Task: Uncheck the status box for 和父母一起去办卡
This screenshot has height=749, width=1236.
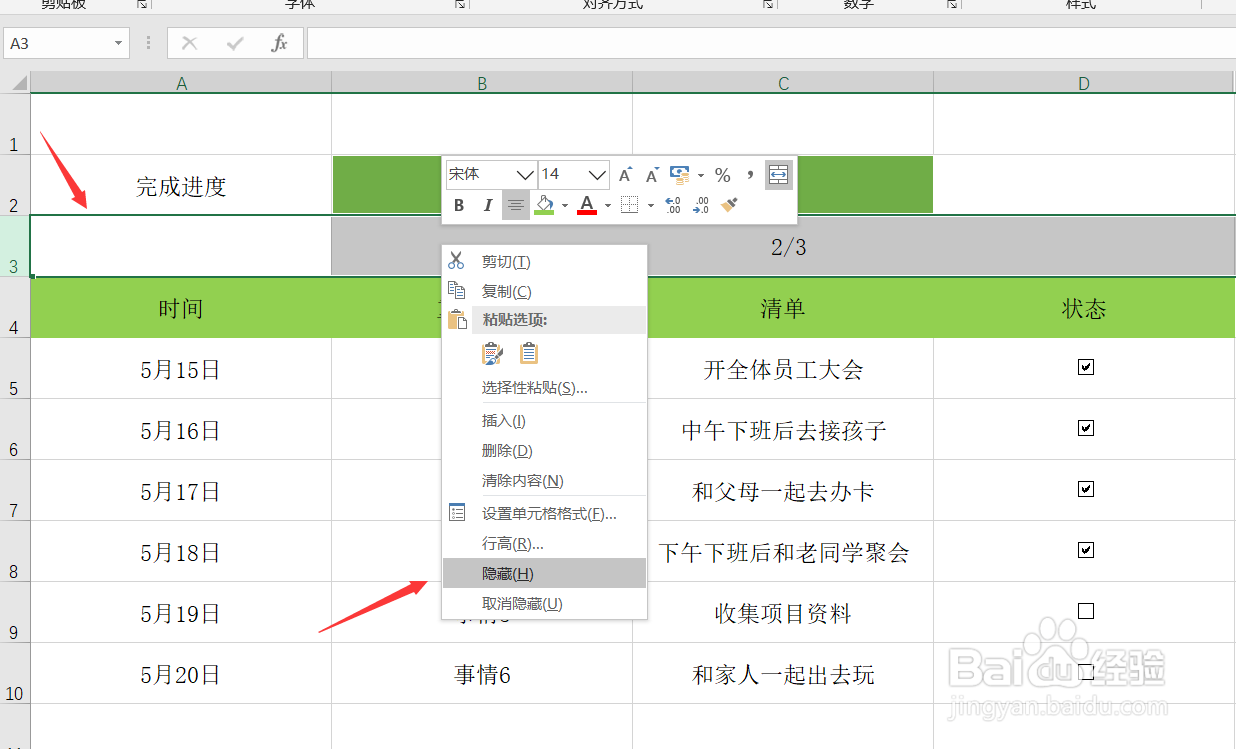Action: click(1085, 490)
